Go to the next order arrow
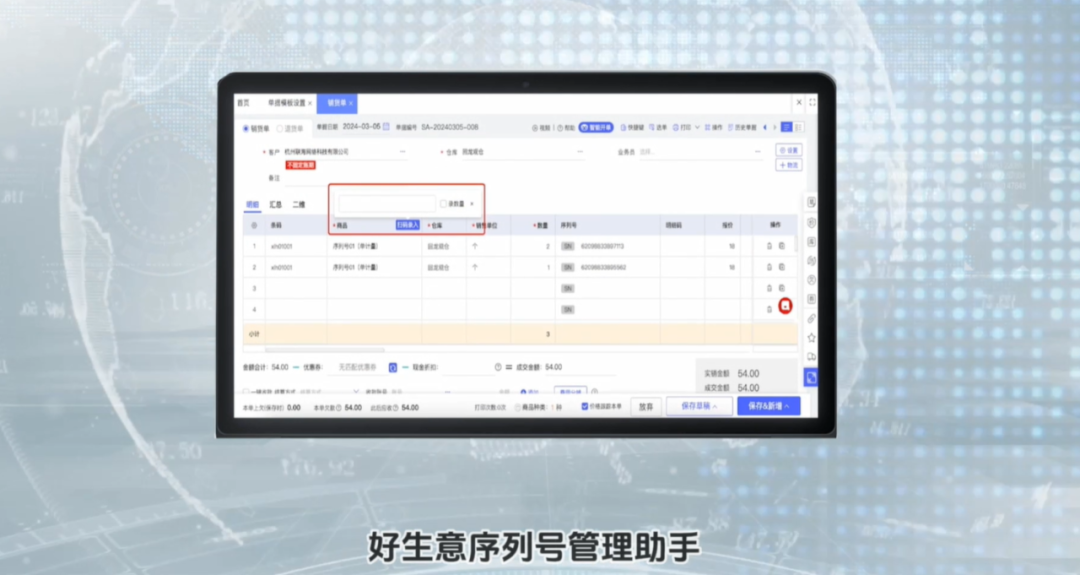Screen dimensions: 1080x575 click(x=775, y=127)
